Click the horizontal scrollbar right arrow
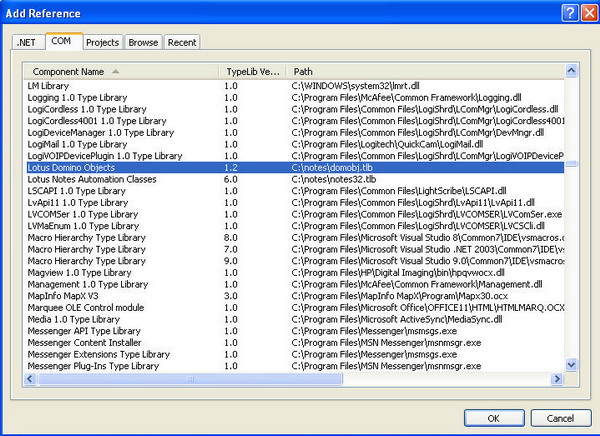The width and height of the screenshot is (600, 436). (557, 379)
